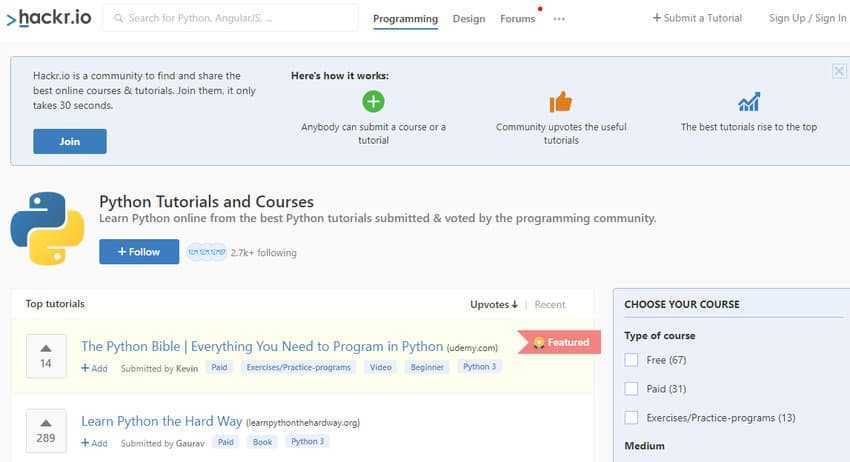Click Python 3 tag on Python Bible
Viewport: 850px width, 462px height.
[479, 367]
